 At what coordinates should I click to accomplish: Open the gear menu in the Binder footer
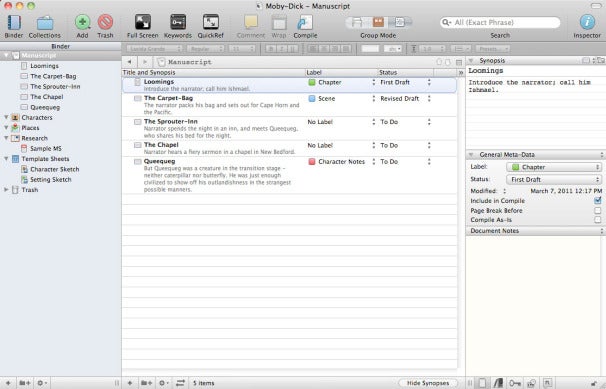[41, 383]
